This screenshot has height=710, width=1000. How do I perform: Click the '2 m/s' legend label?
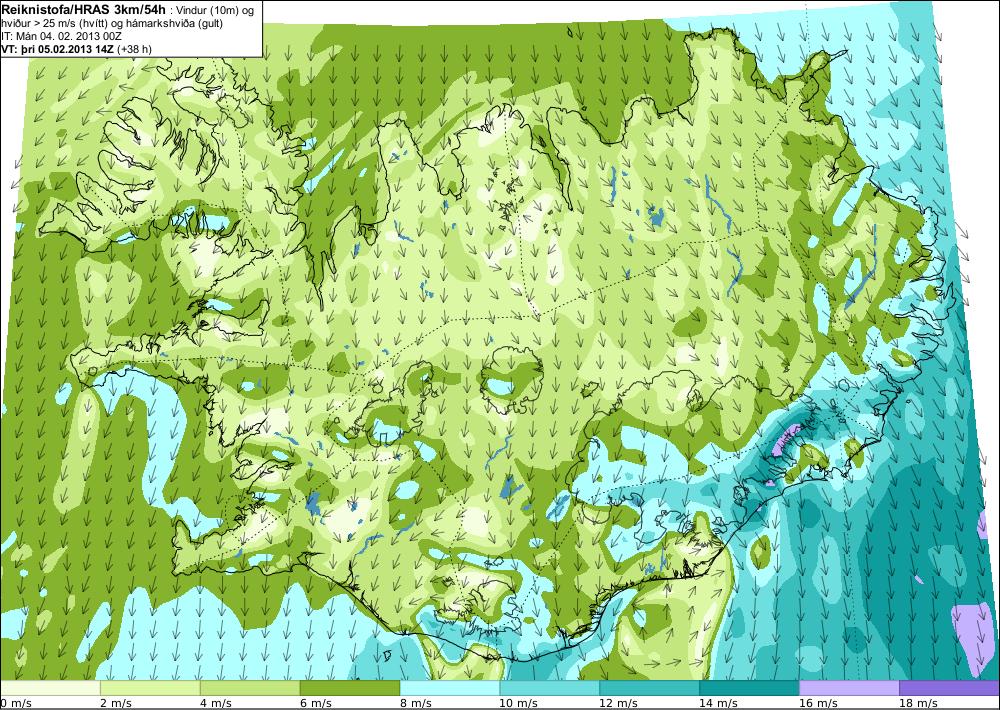click(116, 703)
